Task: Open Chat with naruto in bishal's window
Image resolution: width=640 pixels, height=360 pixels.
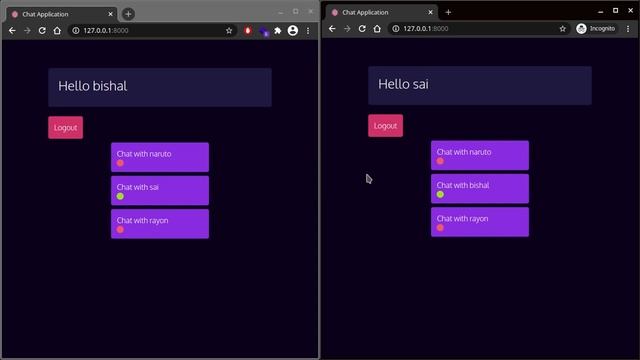Action: [160, 157]
